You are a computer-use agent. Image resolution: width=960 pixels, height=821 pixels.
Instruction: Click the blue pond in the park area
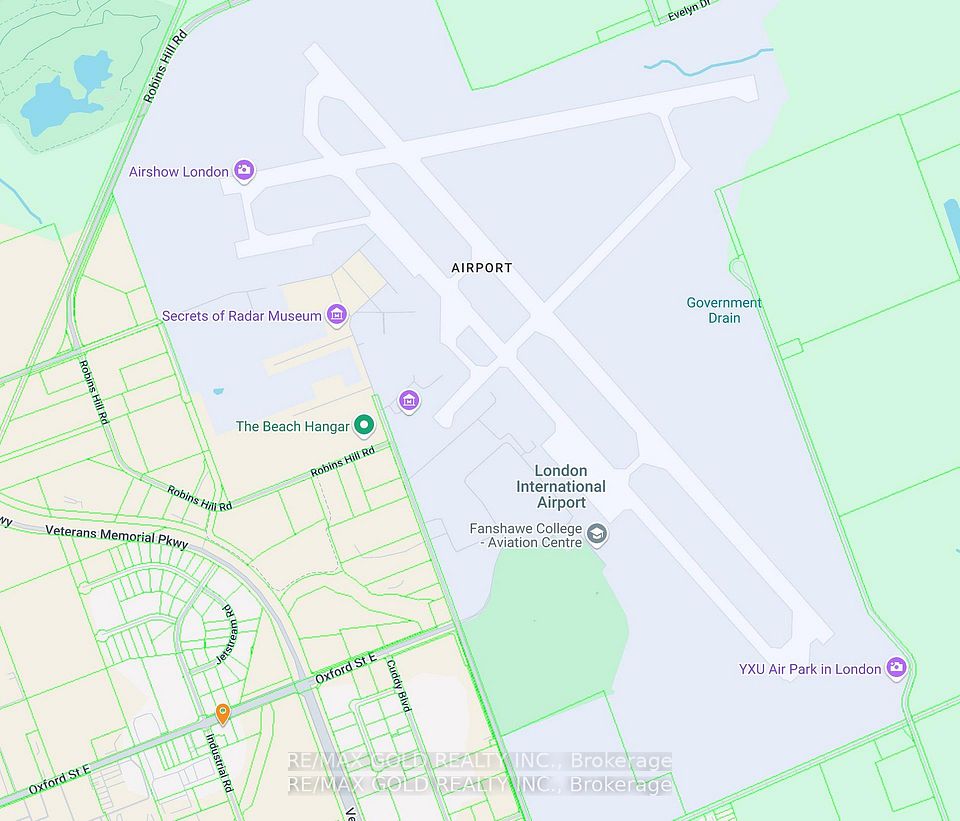(67, 92)
